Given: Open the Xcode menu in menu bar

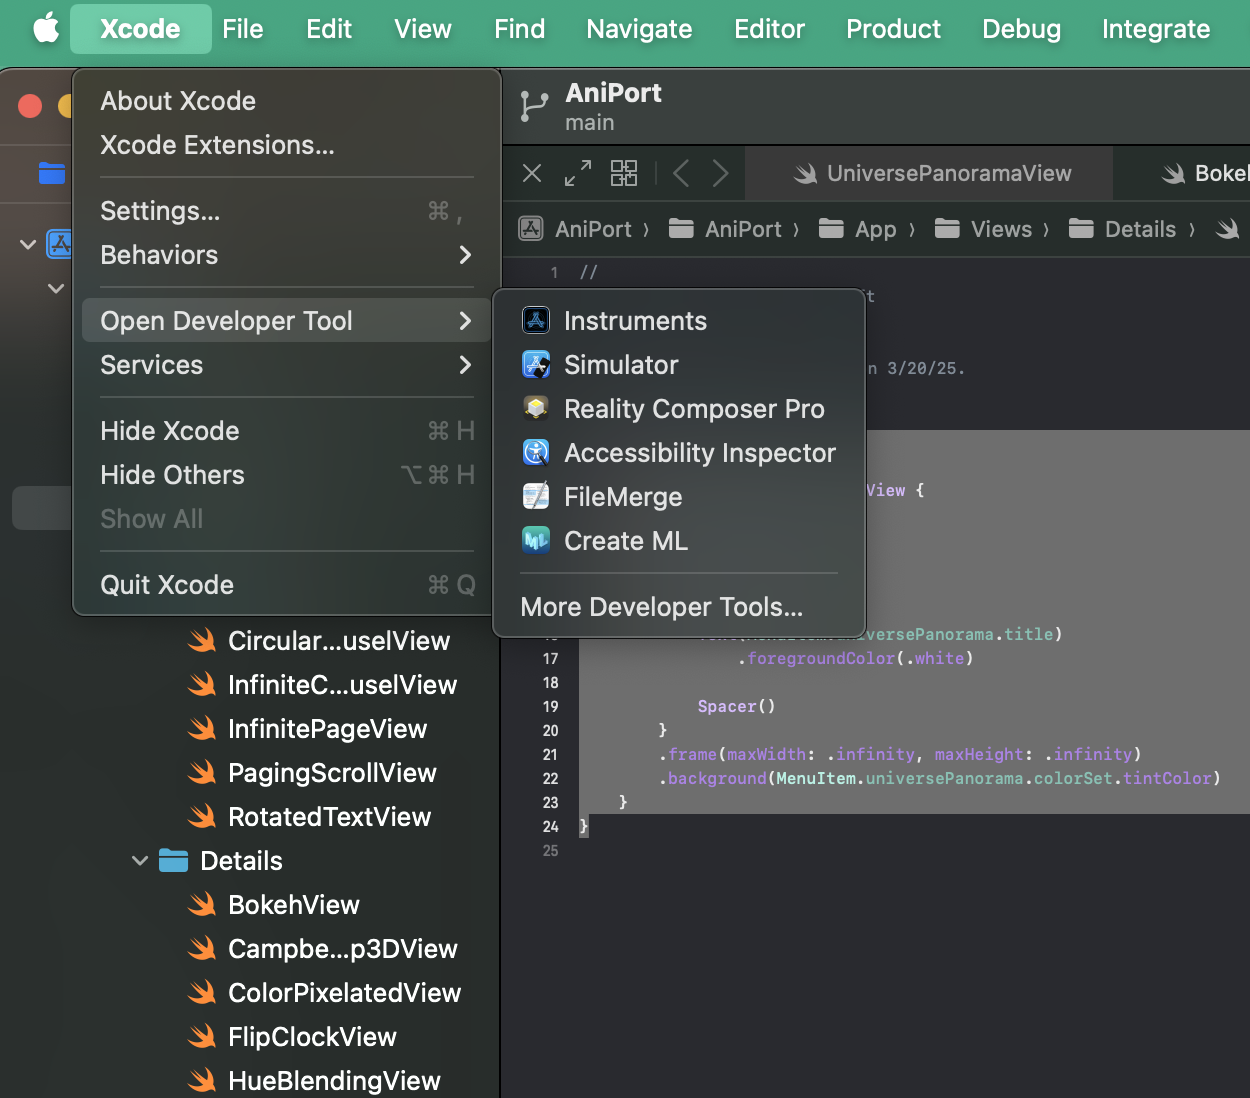Looking at the screenshot, I should (141, 29).
